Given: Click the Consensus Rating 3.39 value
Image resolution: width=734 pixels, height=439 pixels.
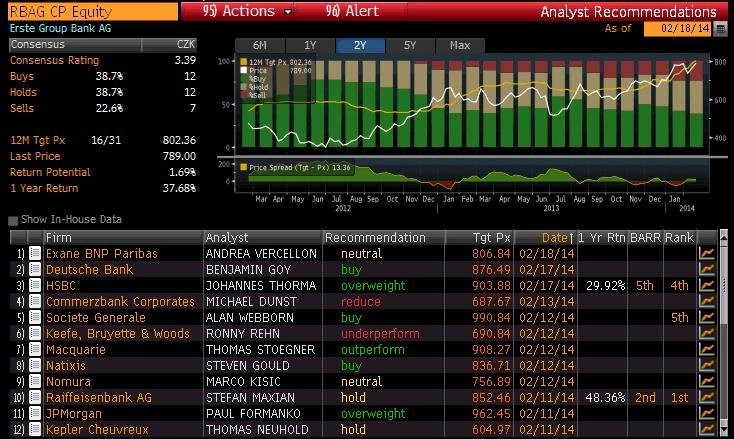Looking at the screenshot, I should coord(185,60).
